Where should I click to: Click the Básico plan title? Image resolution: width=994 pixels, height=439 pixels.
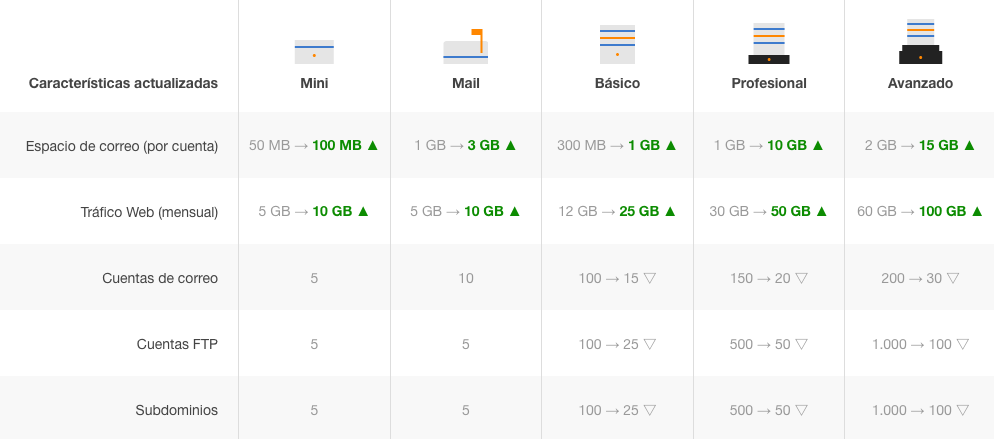tap(617, 83)
